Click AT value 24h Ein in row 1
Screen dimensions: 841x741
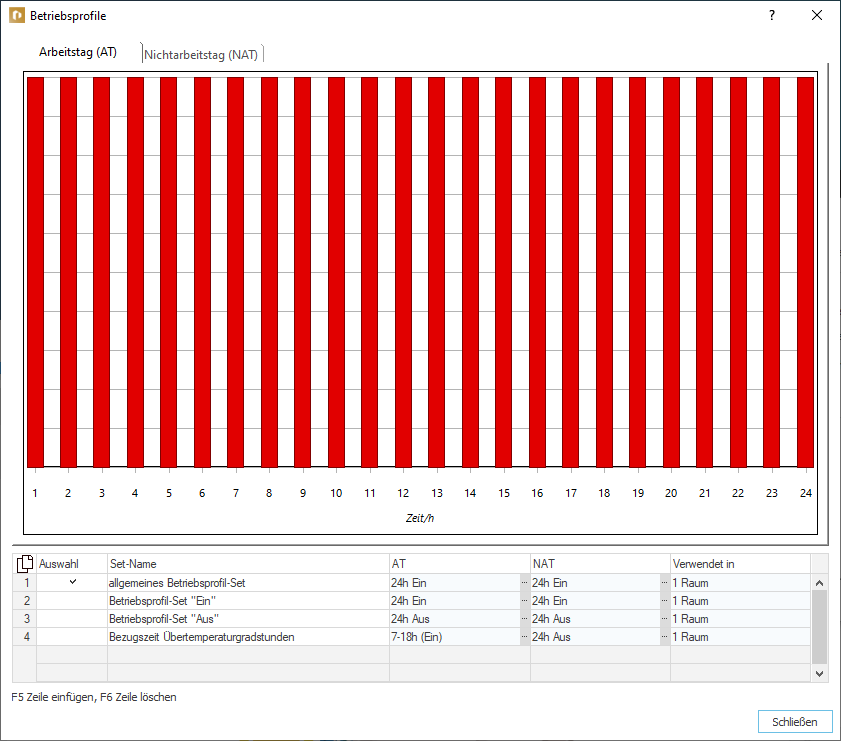pyautogui.click(x=409, y=583)
